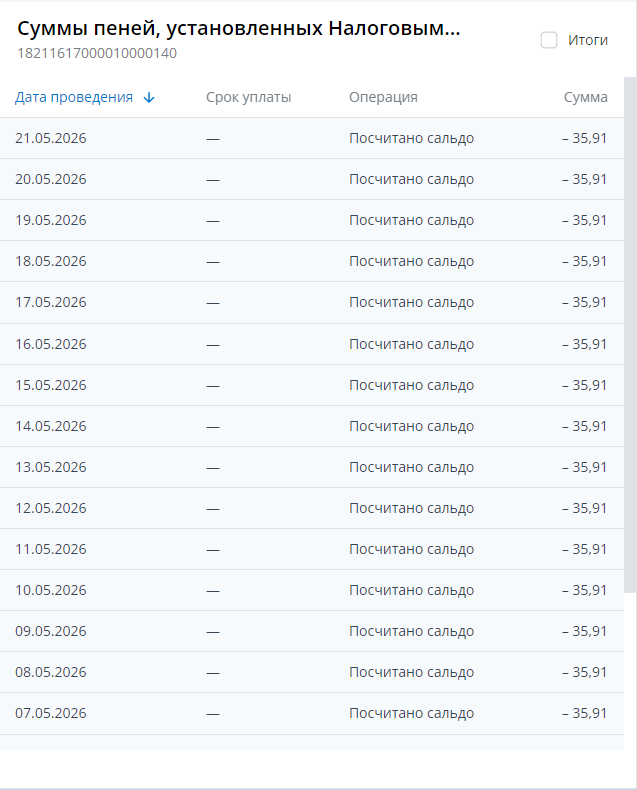Click the Сумма column header
The height and width of the screenshot is (790, 637).
(586, 97)
